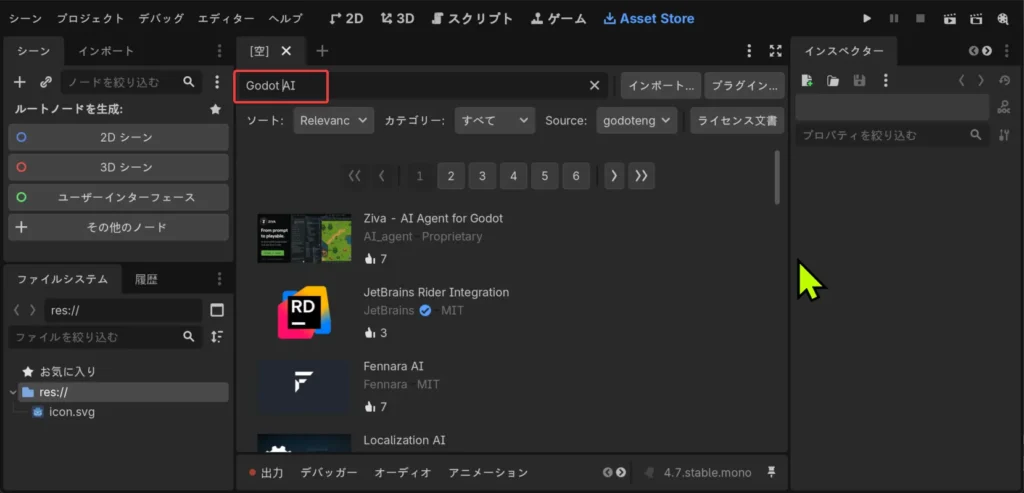Go forward in filesystem history
The height and width of the screenshot is (493, 1024).
[x=33, y=311]
